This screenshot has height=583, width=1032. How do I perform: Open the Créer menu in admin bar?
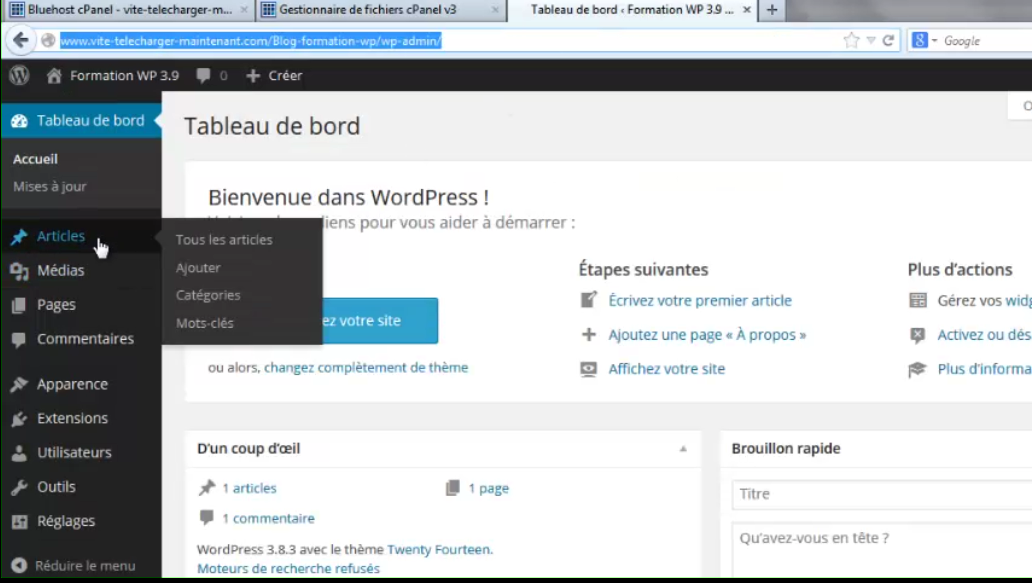(x=274, y=76)
